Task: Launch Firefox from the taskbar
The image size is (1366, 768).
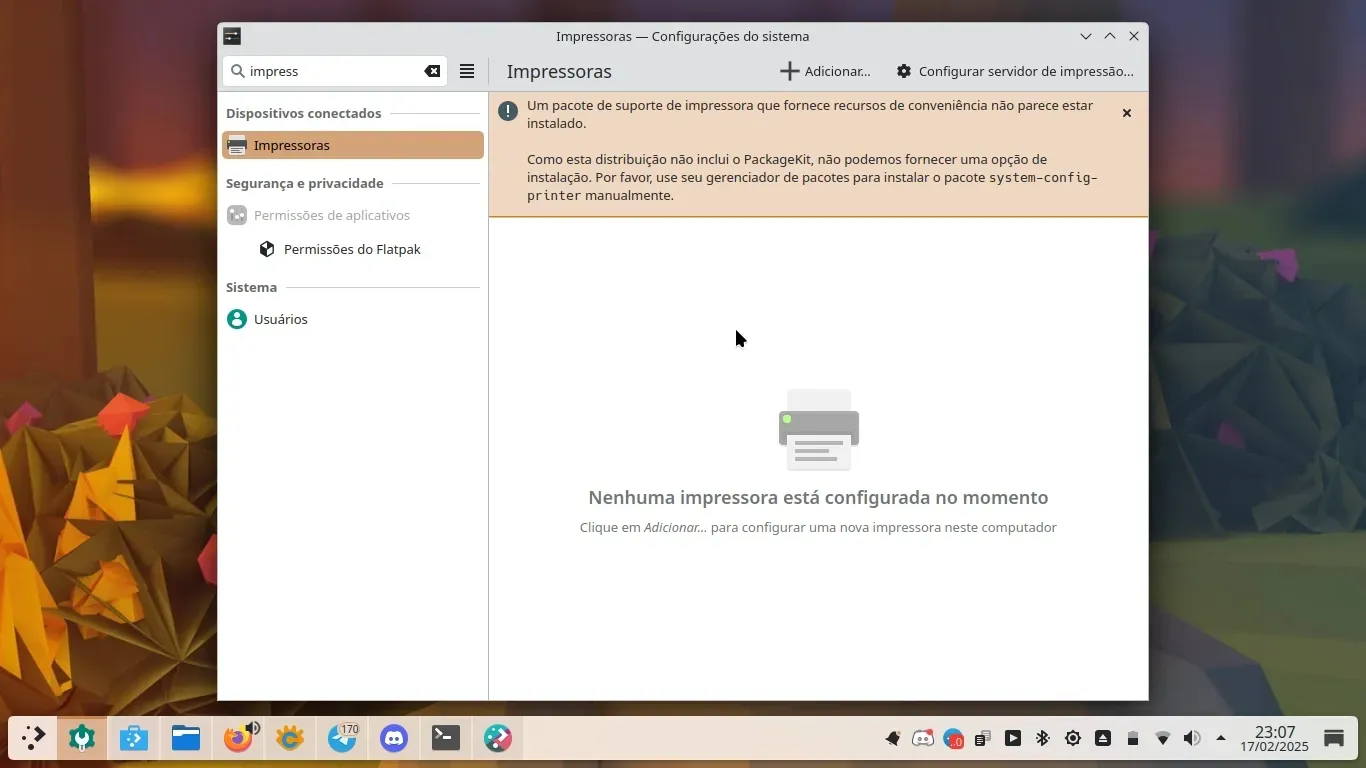Action: [238, 739]
